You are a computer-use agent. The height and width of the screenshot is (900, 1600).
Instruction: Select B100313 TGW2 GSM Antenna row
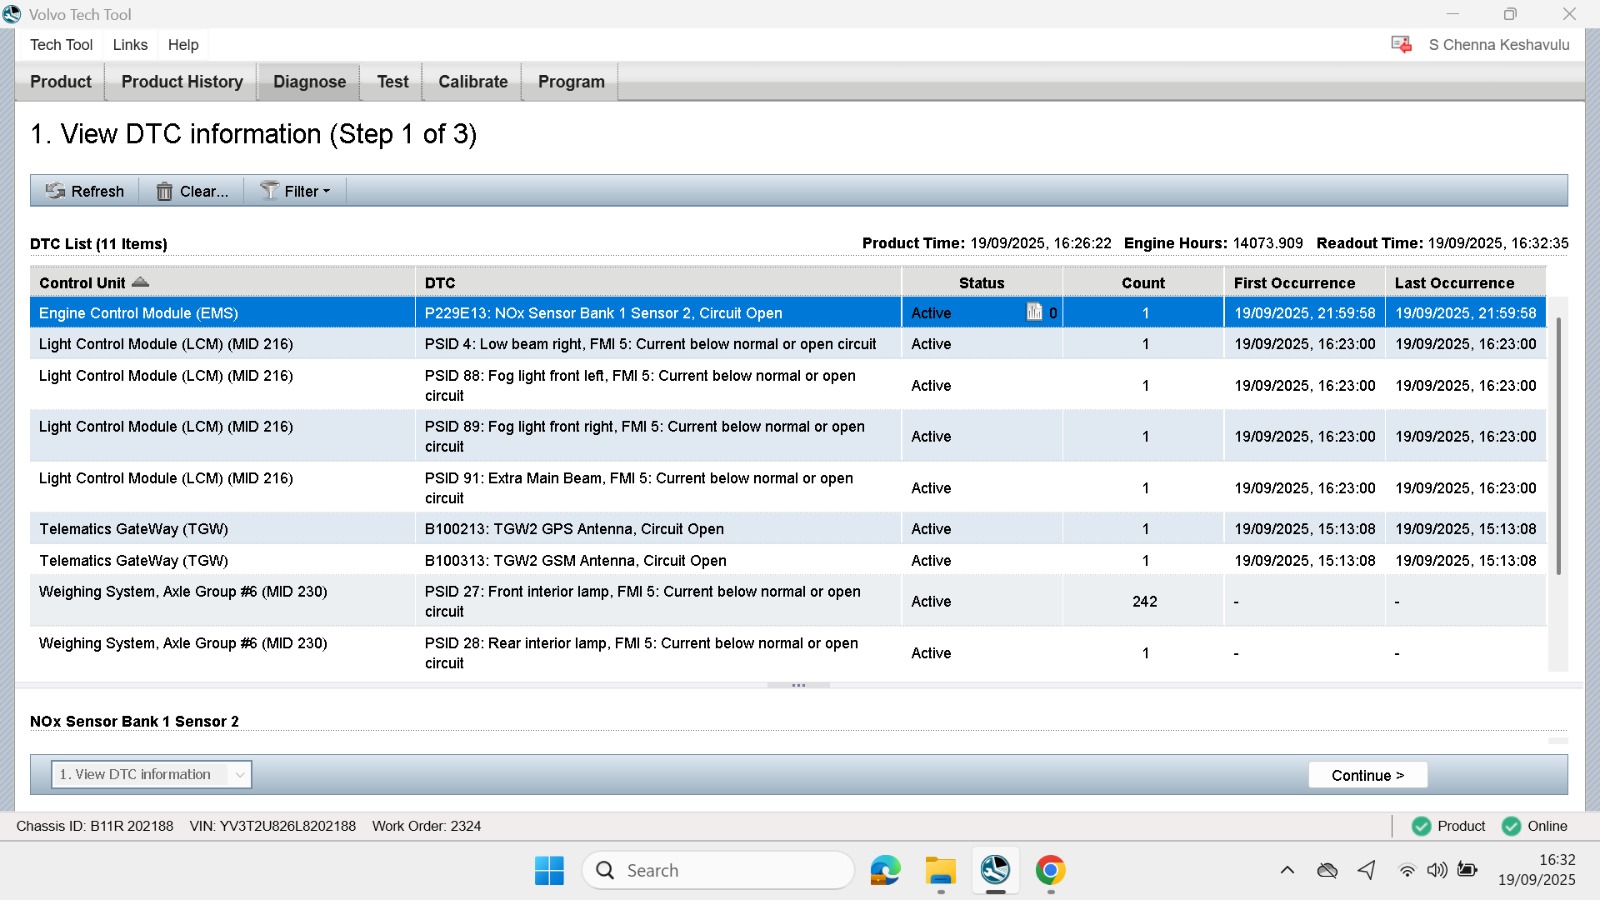click(788, 561)
